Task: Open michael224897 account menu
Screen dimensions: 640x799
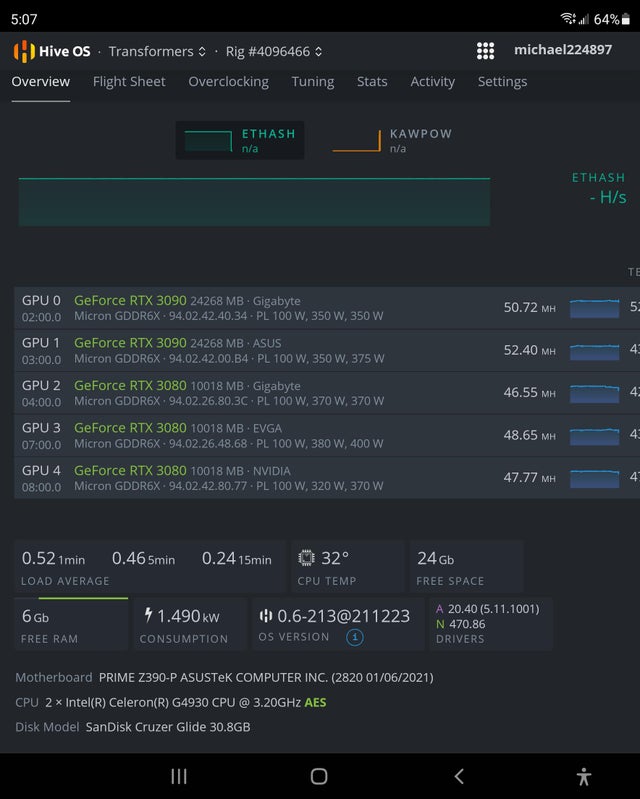Action: tap(563, 50)
